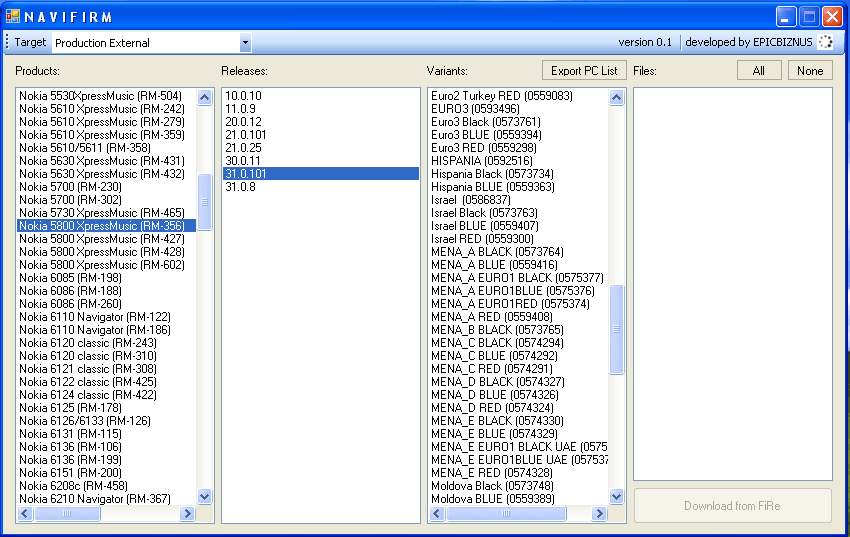Click Variants list scroll-right arrow
Image resolution: width=850 pixels, height=537 pixels.
pos(599,513)
